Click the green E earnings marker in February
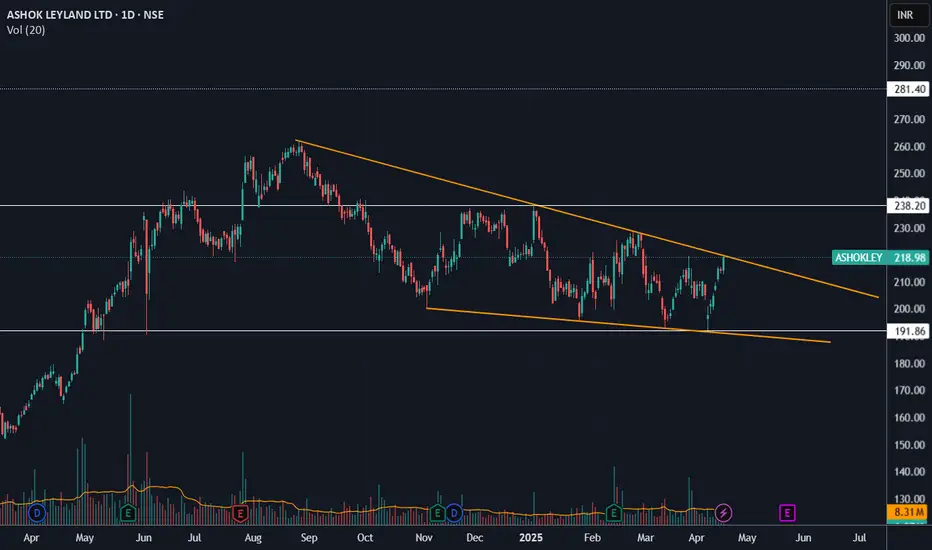Screen dimensions: 932x550 613,513
